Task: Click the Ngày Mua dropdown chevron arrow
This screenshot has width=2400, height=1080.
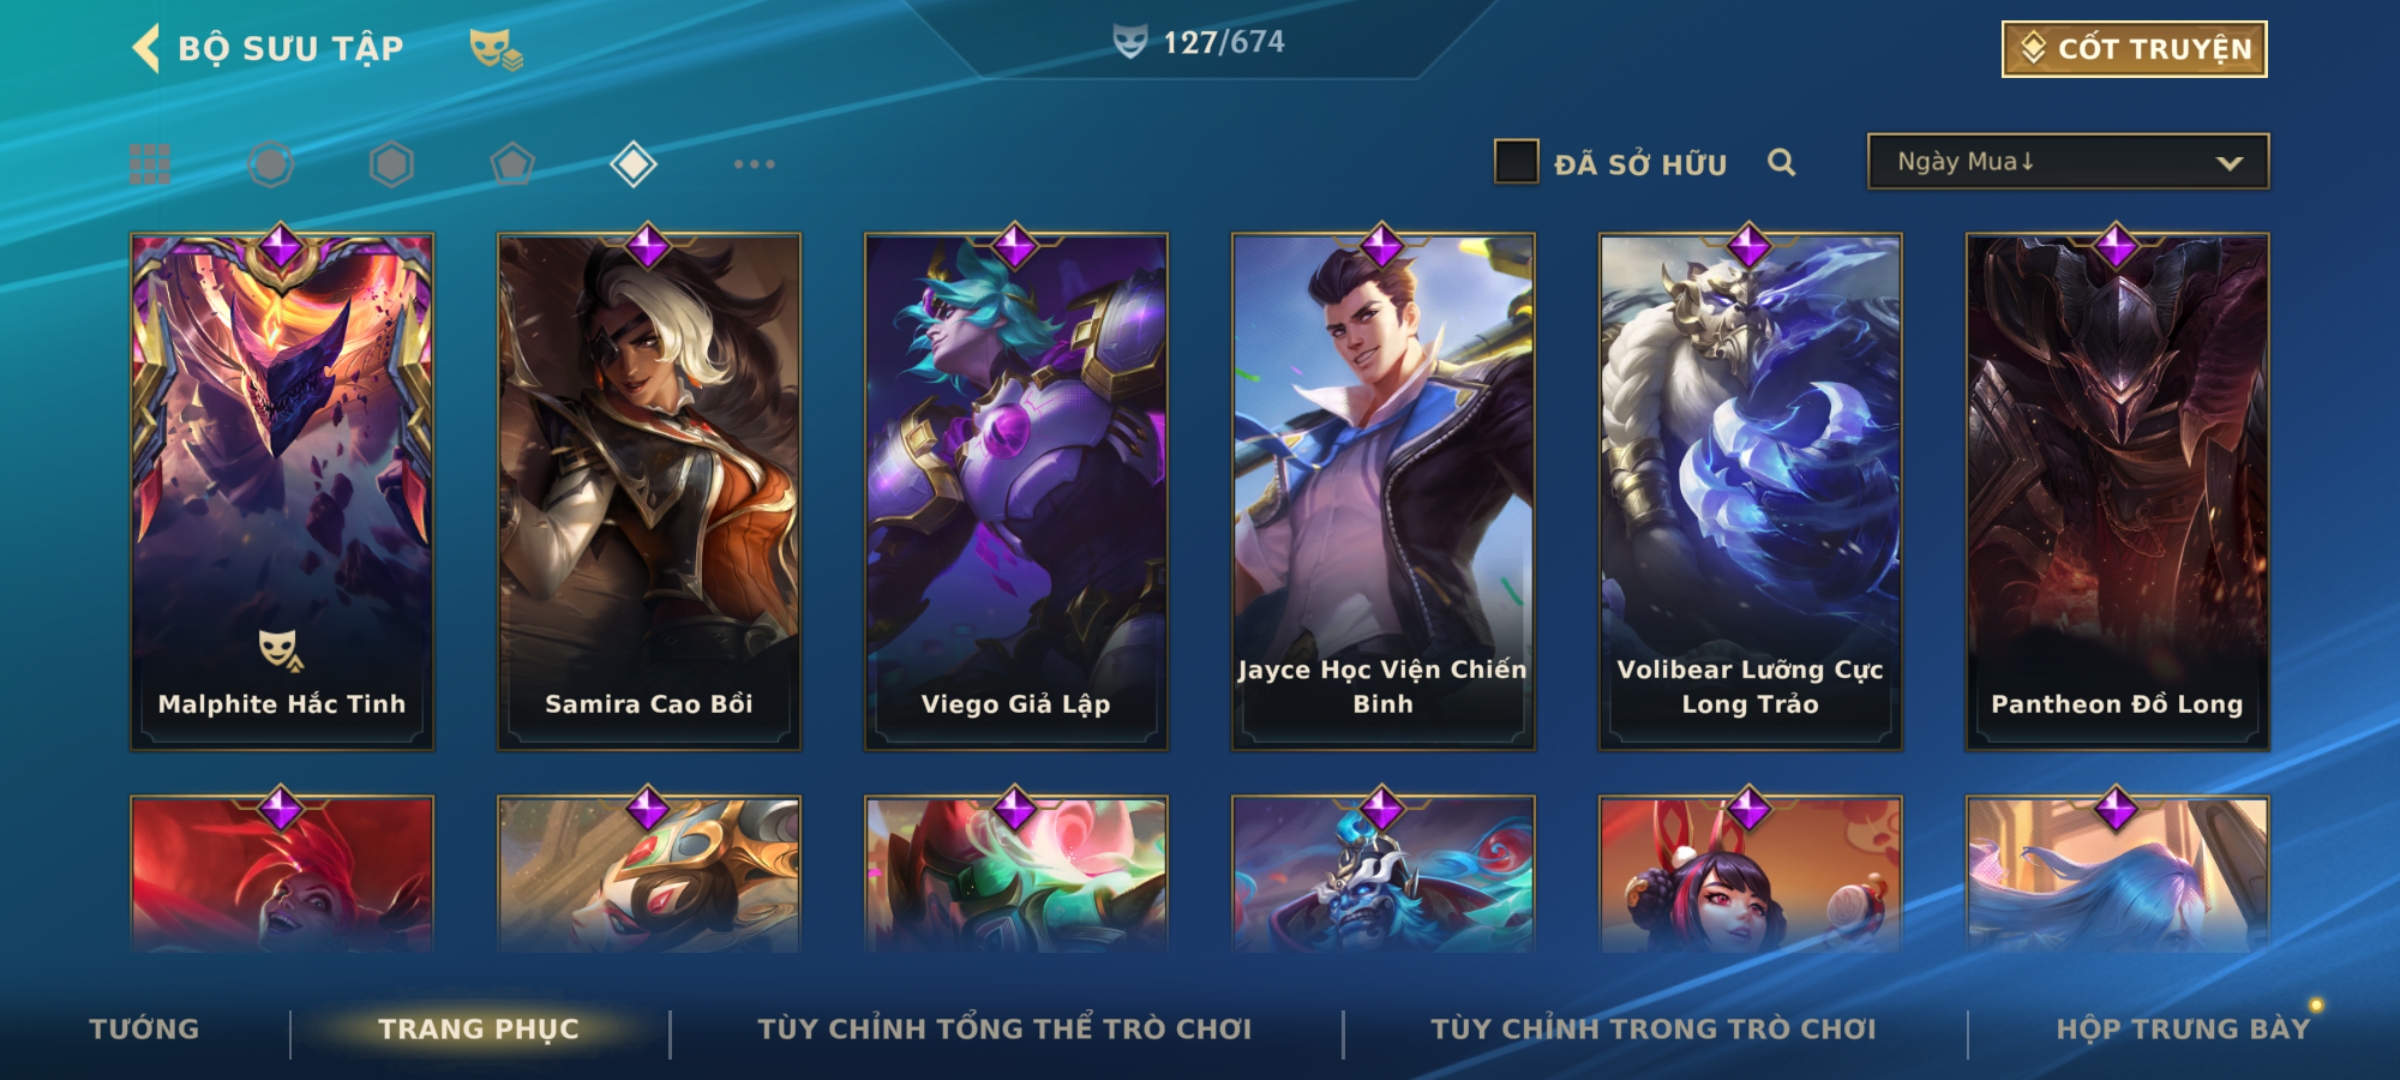Action: [2229, 163]
